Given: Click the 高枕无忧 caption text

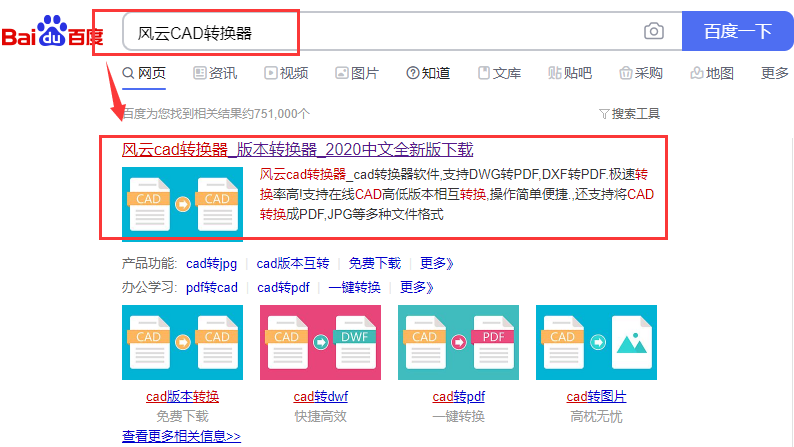Looking at the screenshot, I should click(x=597, y=417).
